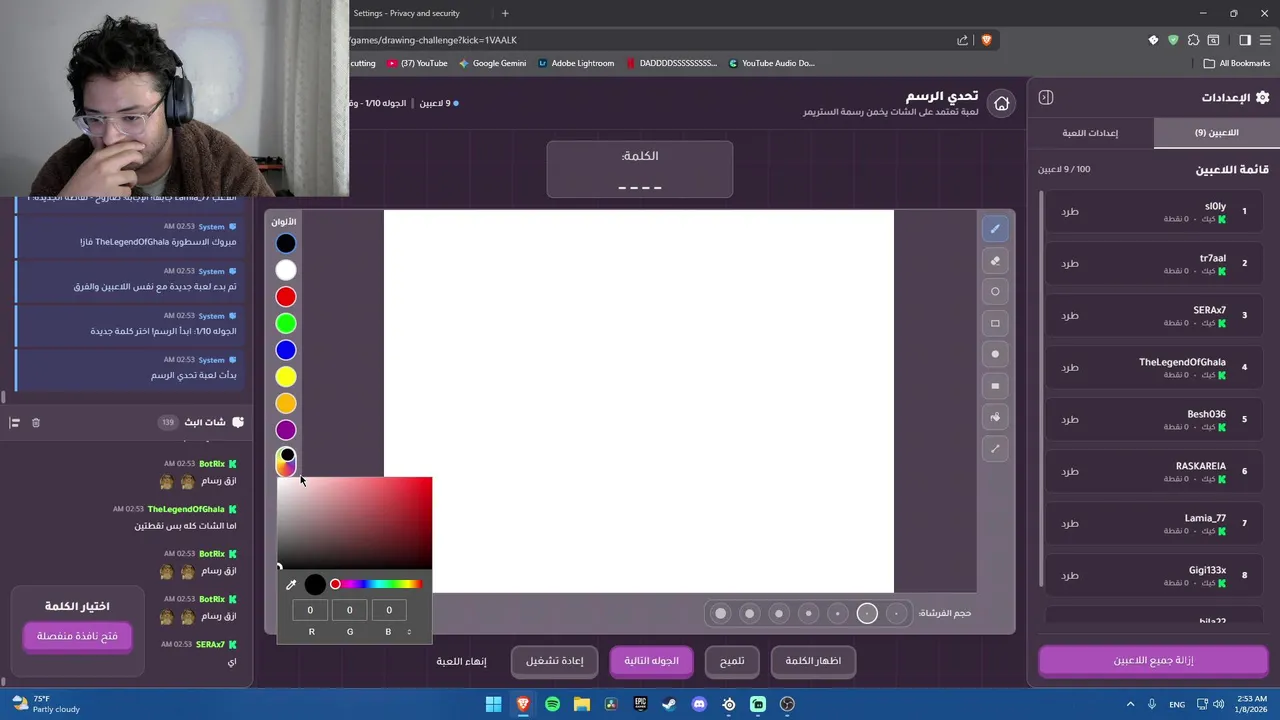
Task: Open Steam from the taskbar
Action: coord(669,704)
